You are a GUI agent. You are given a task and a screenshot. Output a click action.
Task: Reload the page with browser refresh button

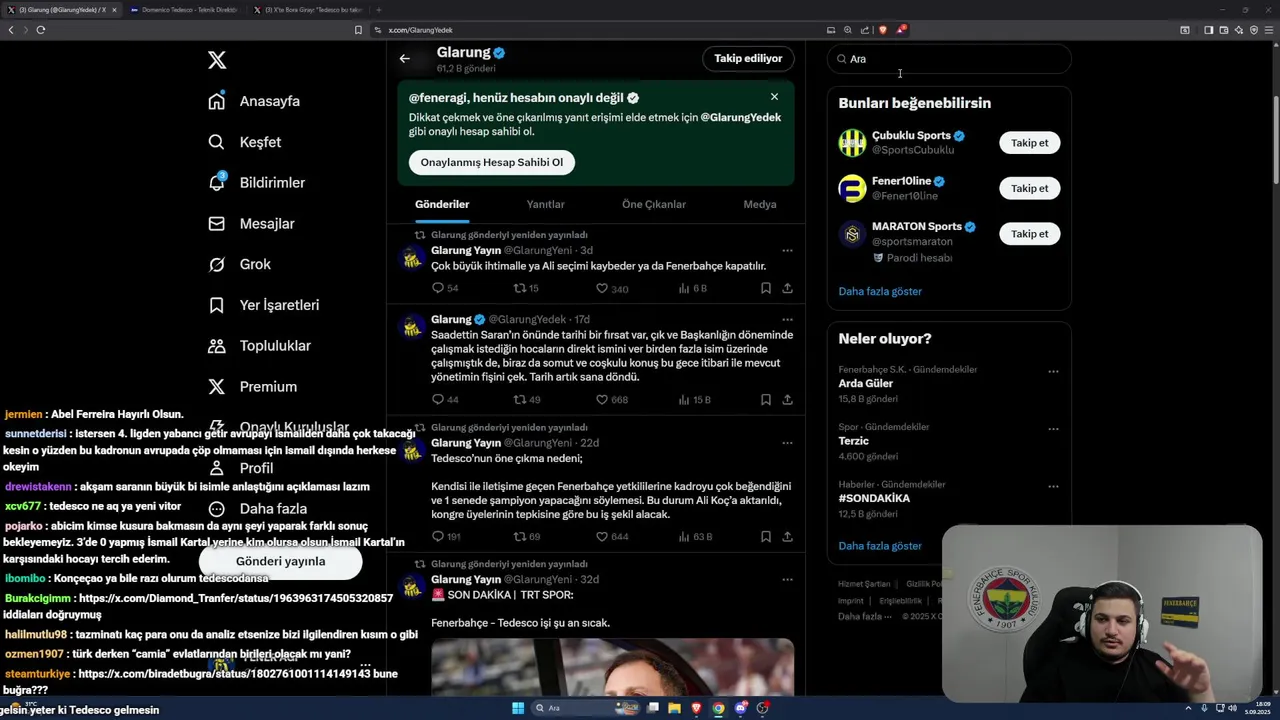[x=40, y=30]
